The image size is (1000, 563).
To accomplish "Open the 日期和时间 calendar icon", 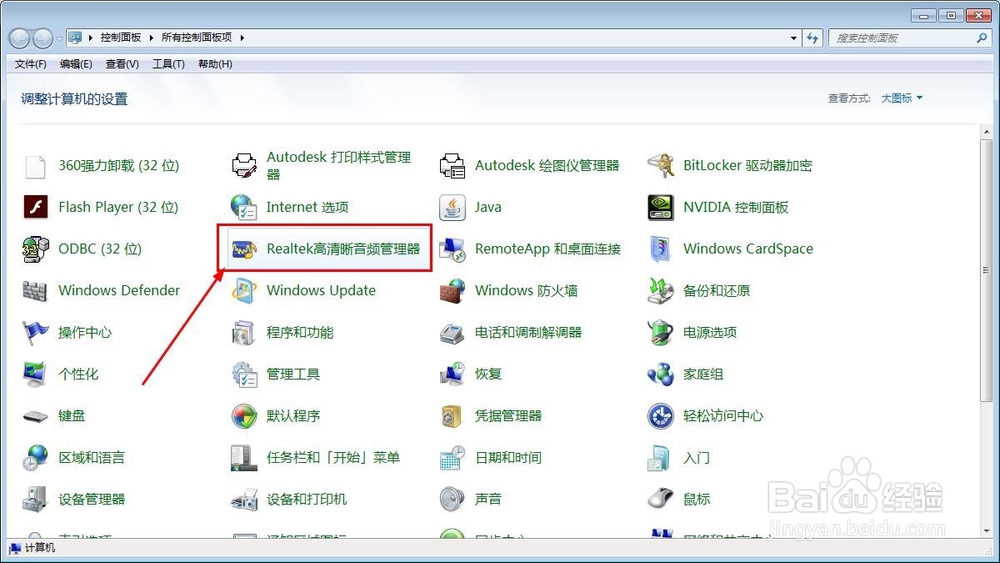I will (452, 458).
